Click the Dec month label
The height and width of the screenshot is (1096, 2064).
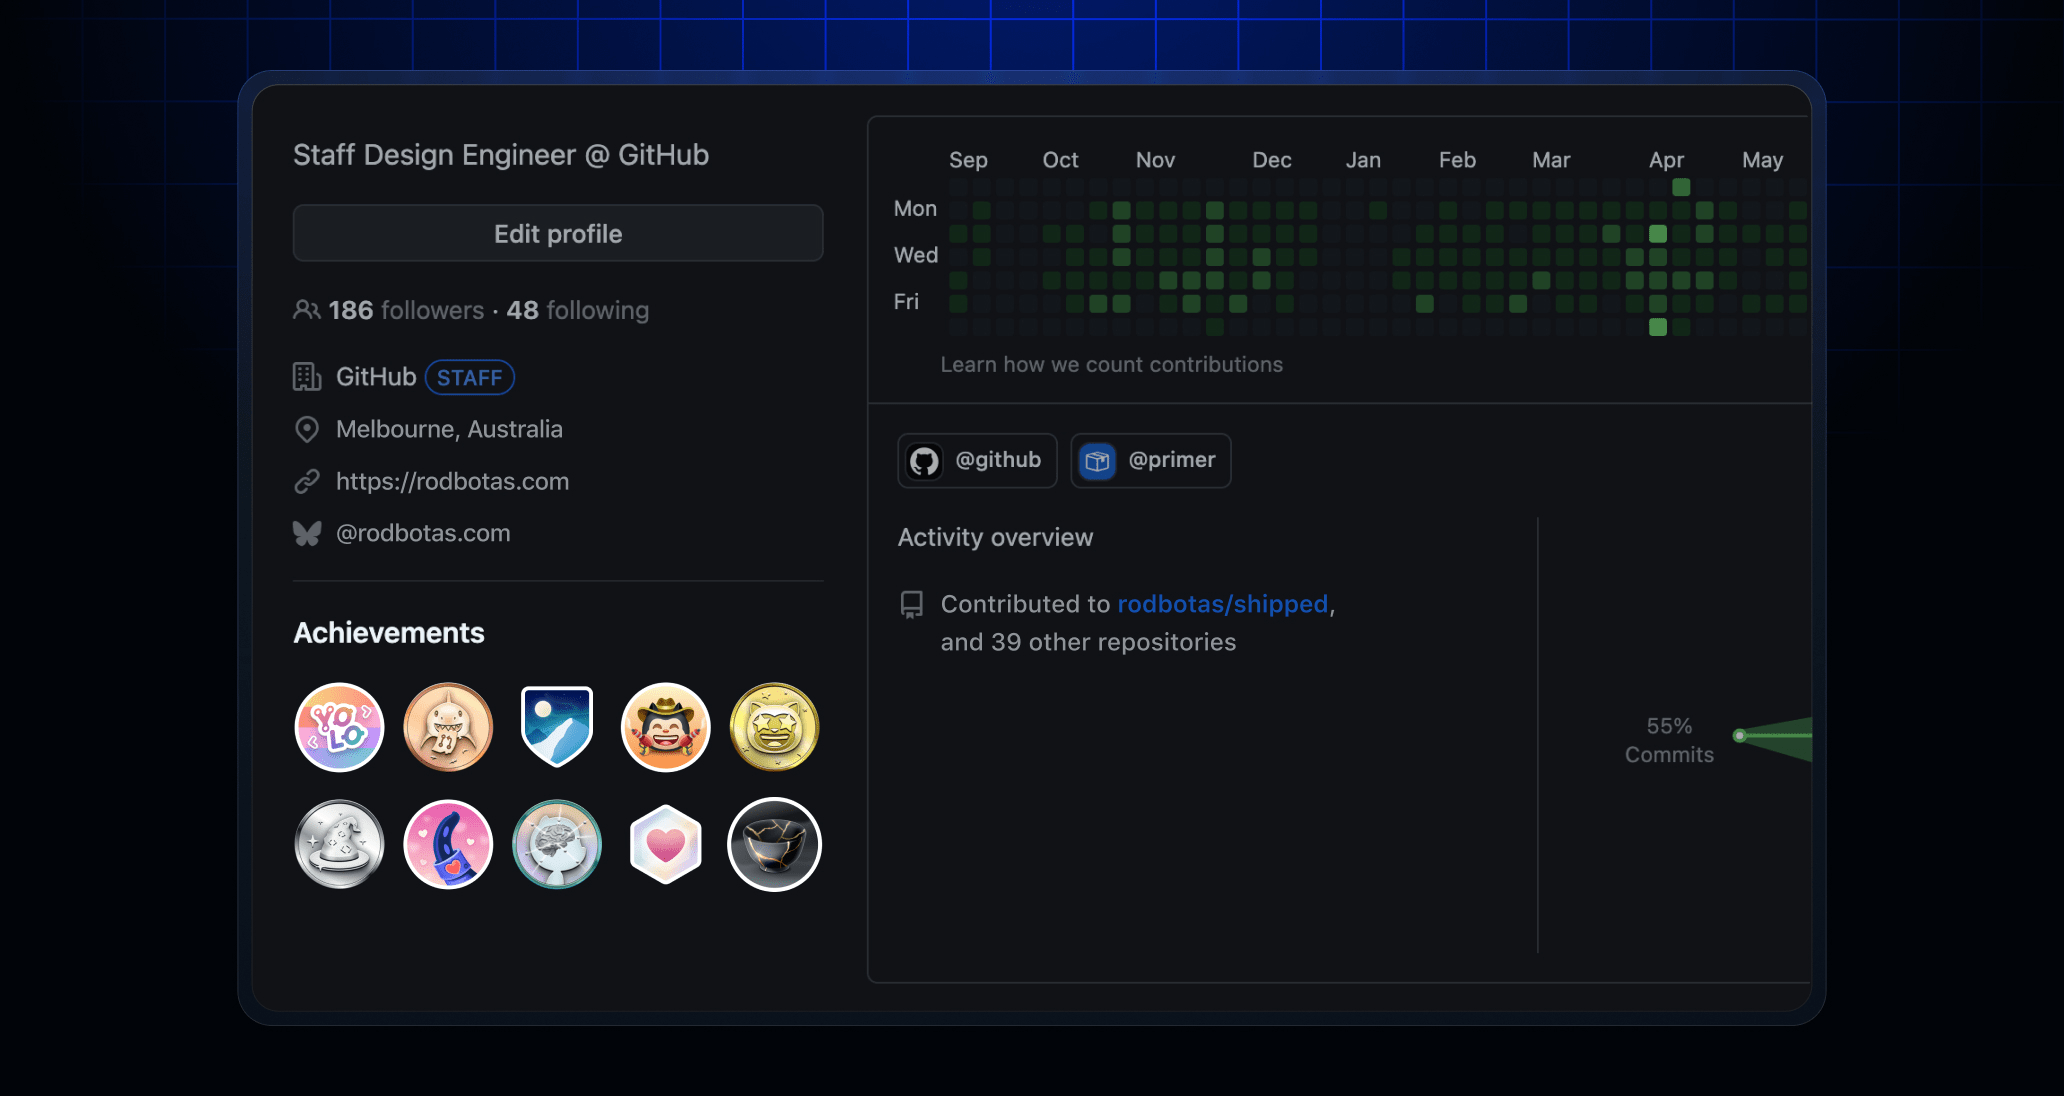[1272, 160]
